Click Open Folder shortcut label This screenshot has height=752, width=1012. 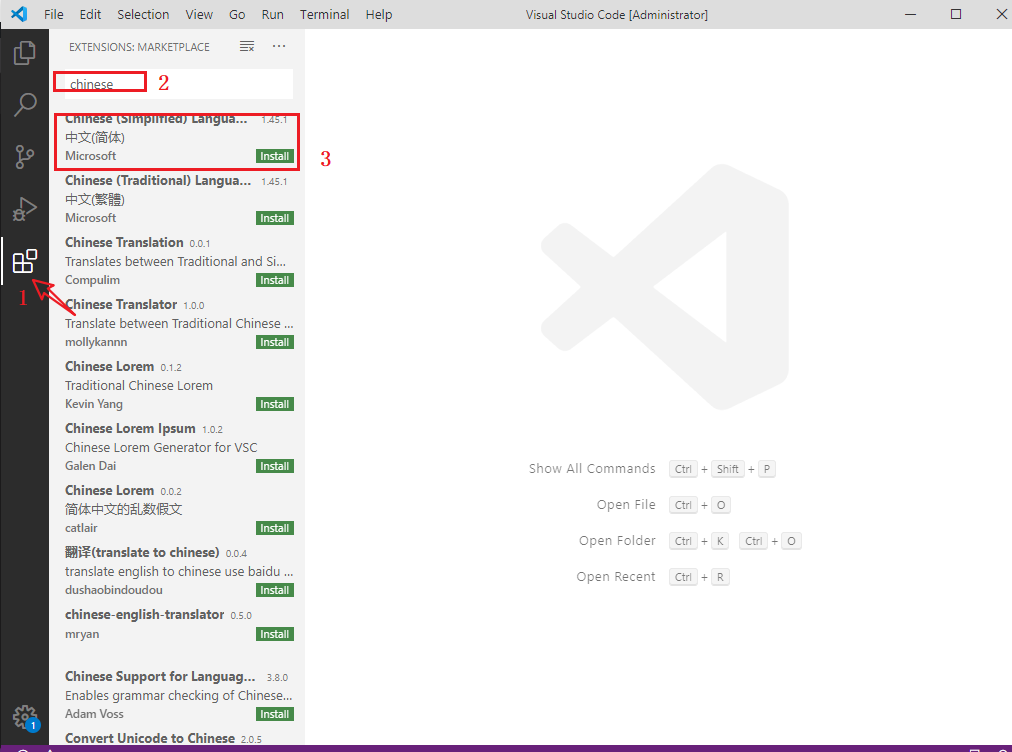pos(617,541)
